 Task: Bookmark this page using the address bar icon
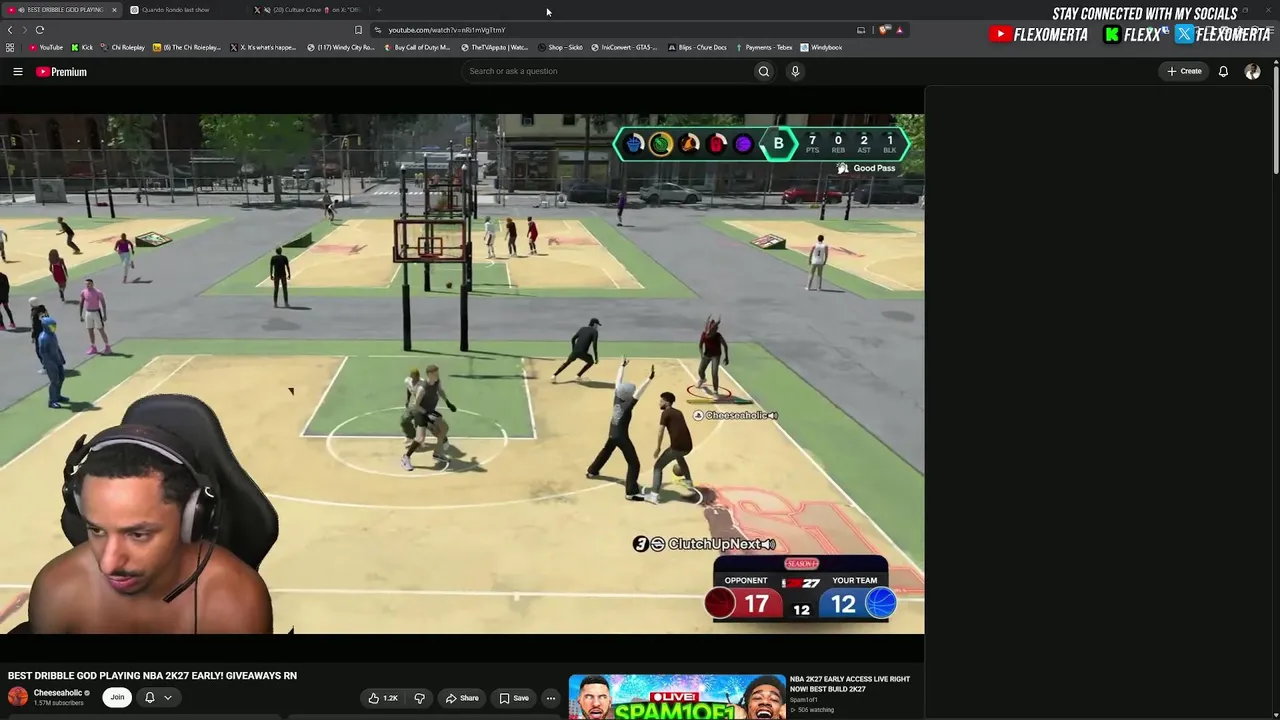(358, 30)
